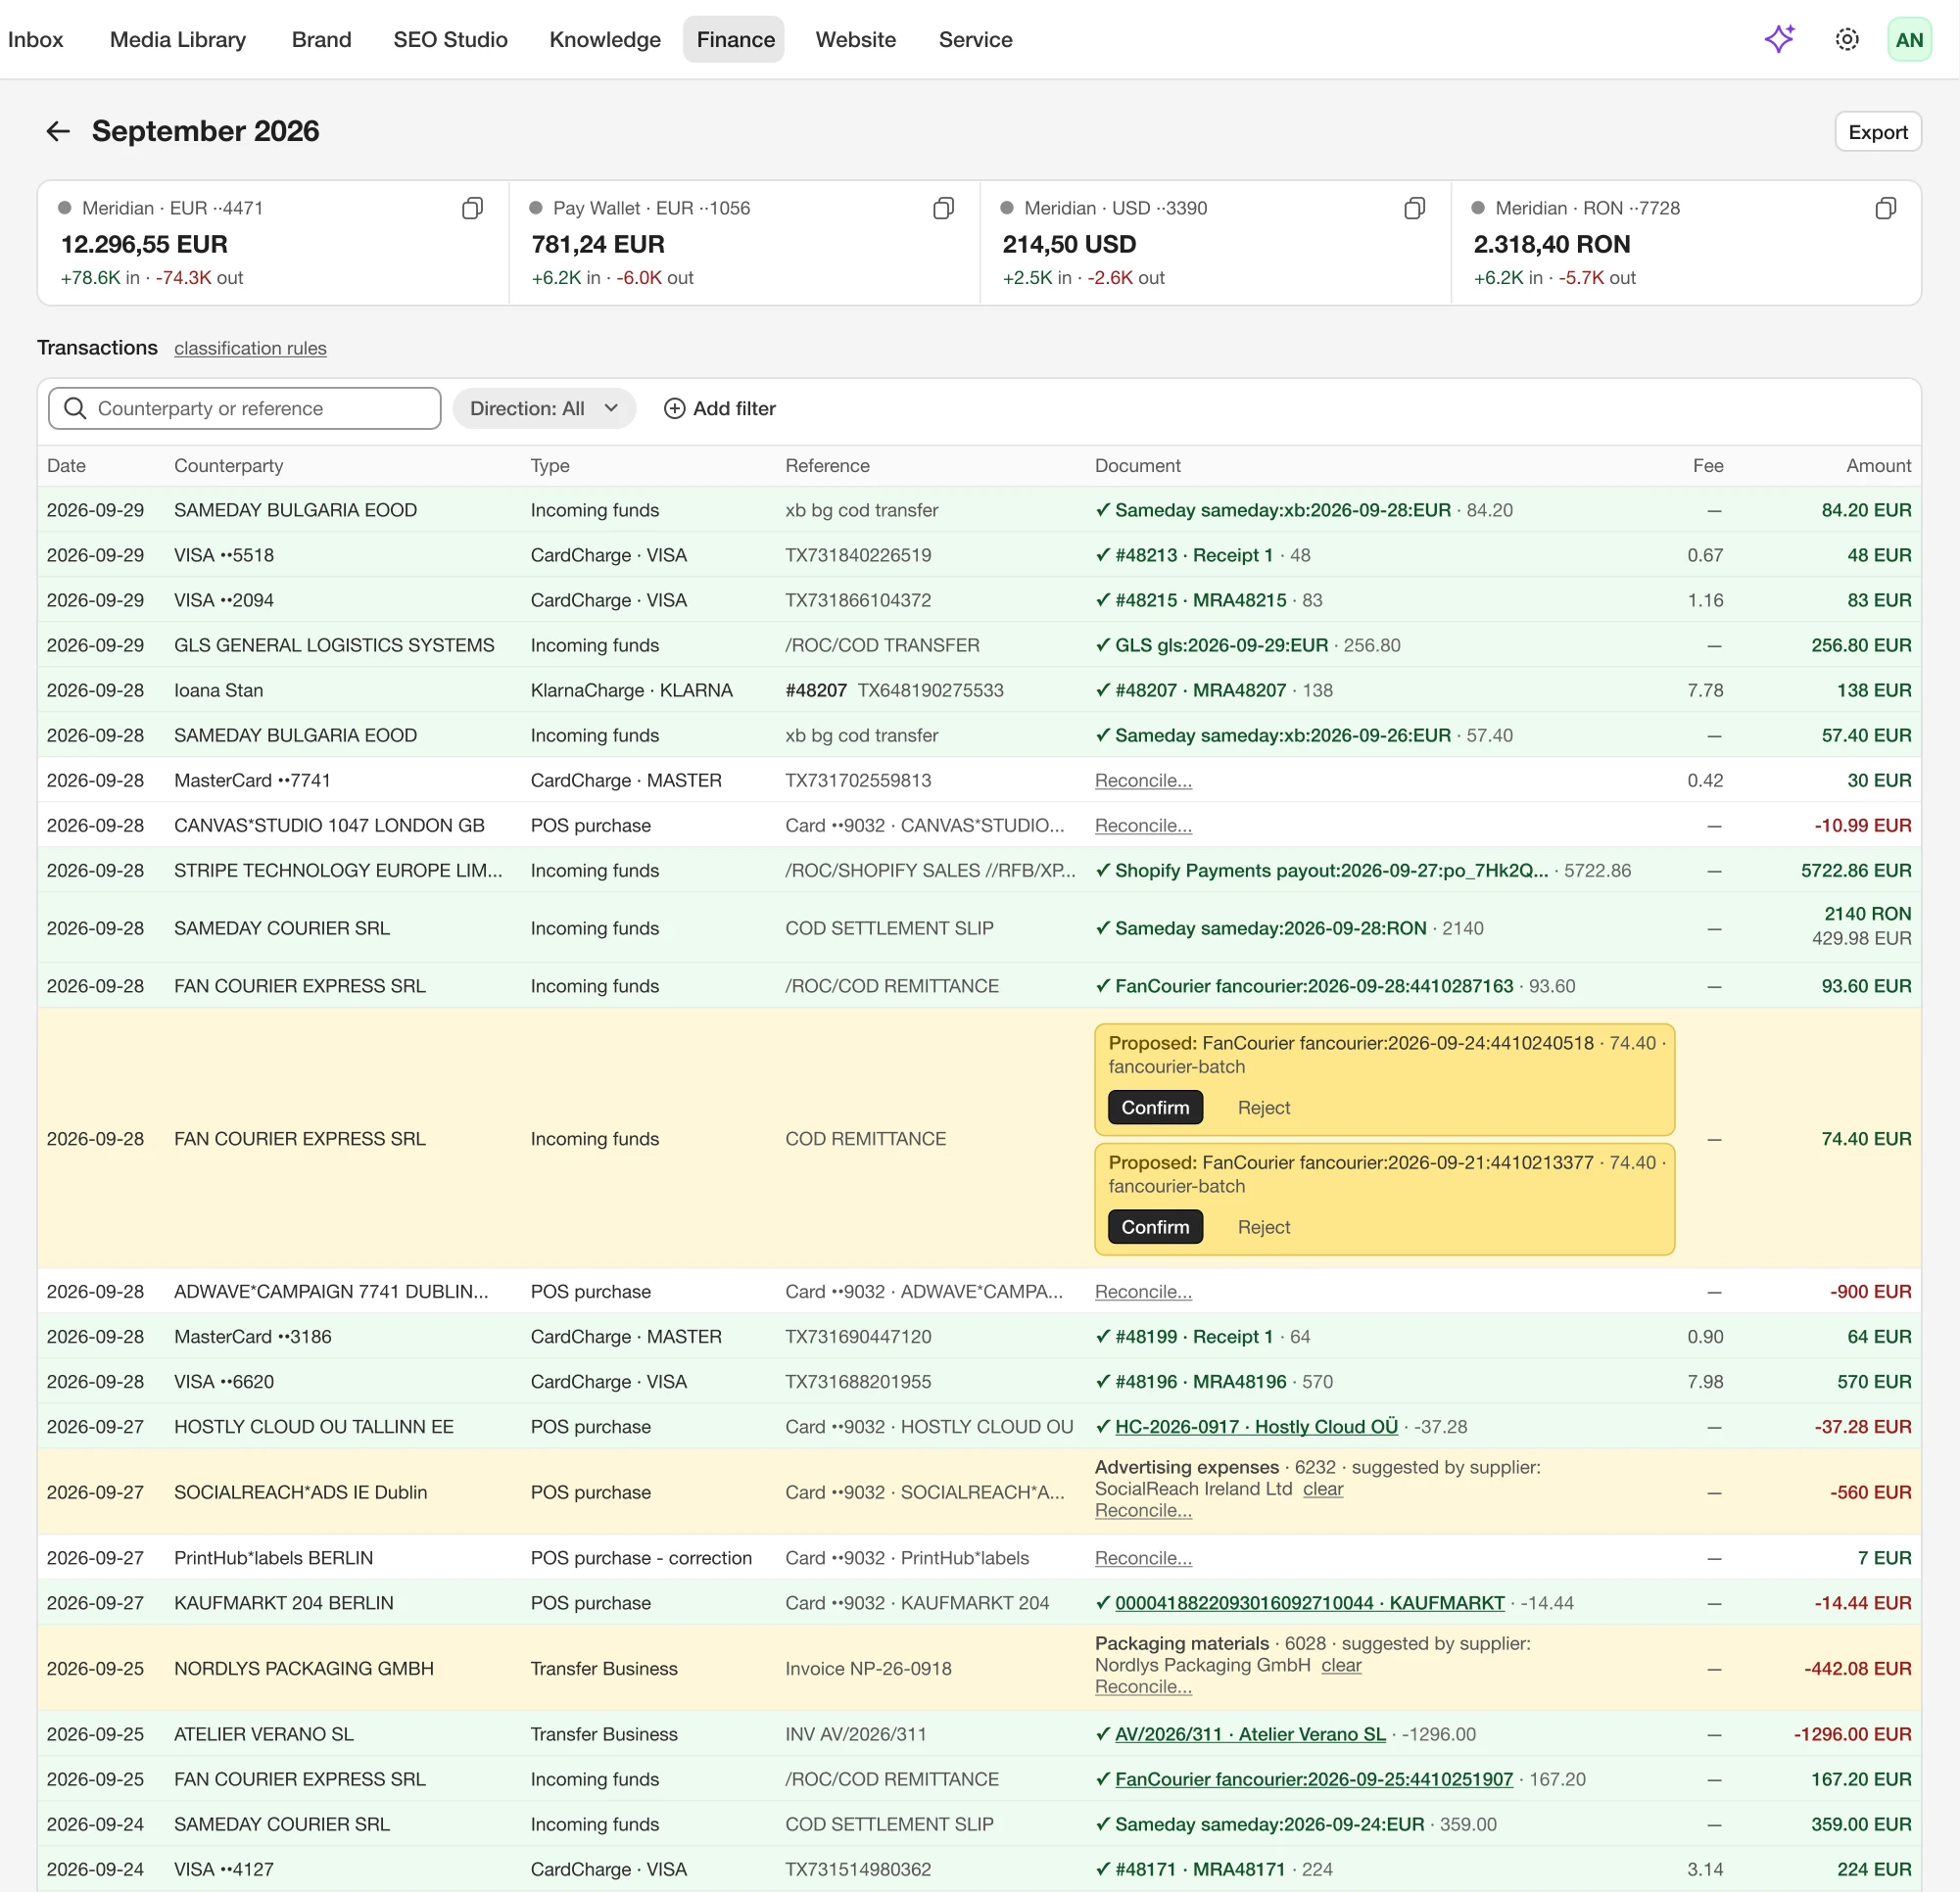Image resolution: width=1960 pixels, height=1892 pixels.
Task: Reject the proposed fancourier:2026-09-21 match
Action: pyautogui.click(x=1263, y=1226)
